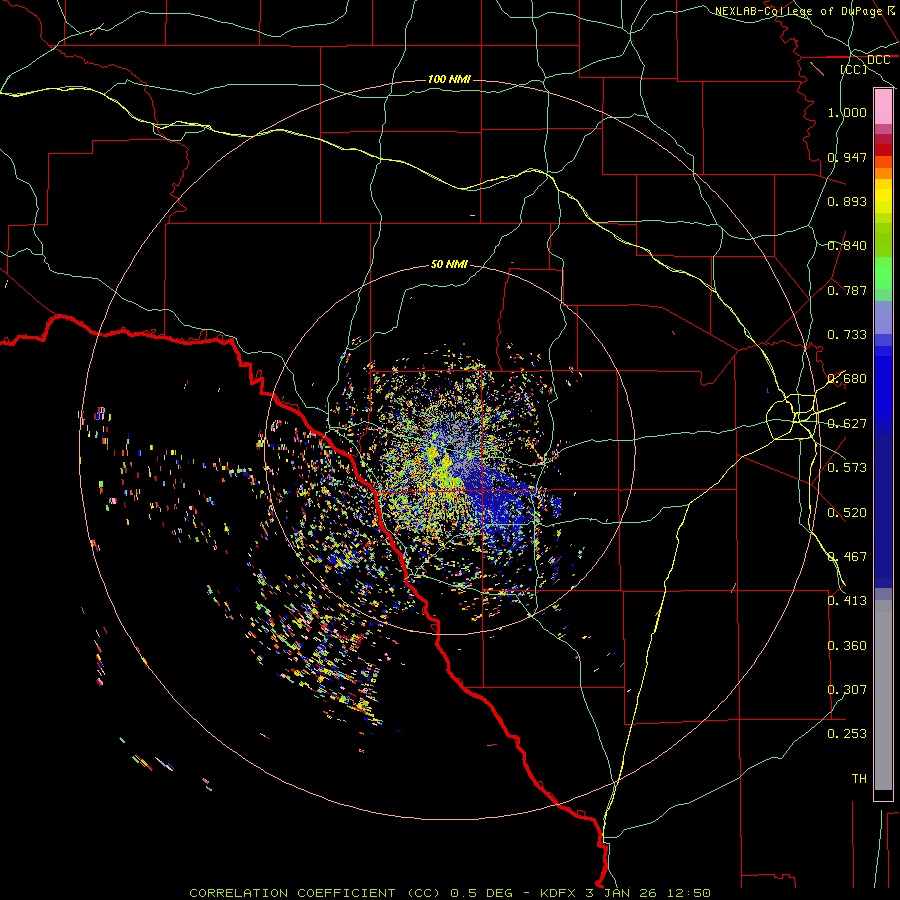This screenshot has height=900, width=900.
Task: Pick the pink swatch beside 1.000
Action: pyautogui.click(x=883, y=107)
